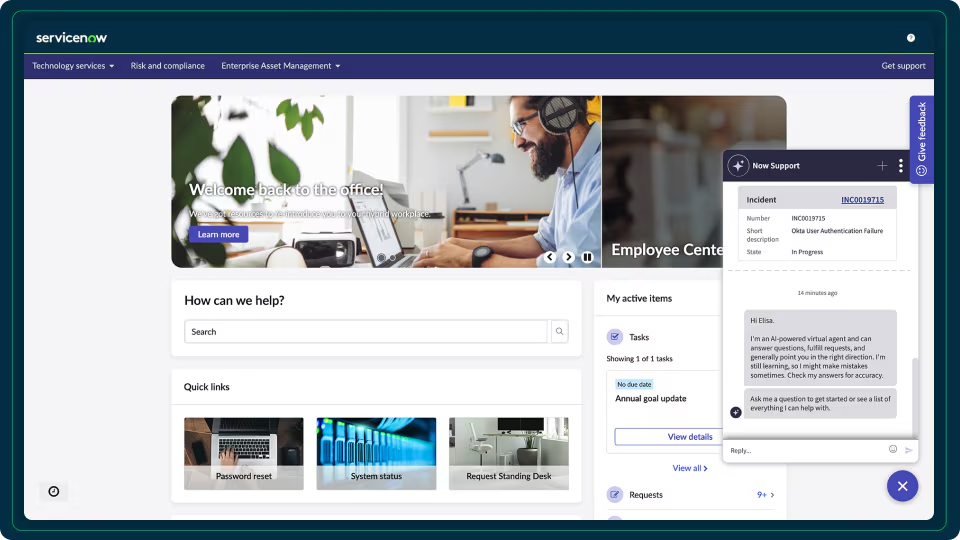Viewport: 960px width, 540px height.
Task: Click the Tasks checklist icon
Action: (615, 337)
